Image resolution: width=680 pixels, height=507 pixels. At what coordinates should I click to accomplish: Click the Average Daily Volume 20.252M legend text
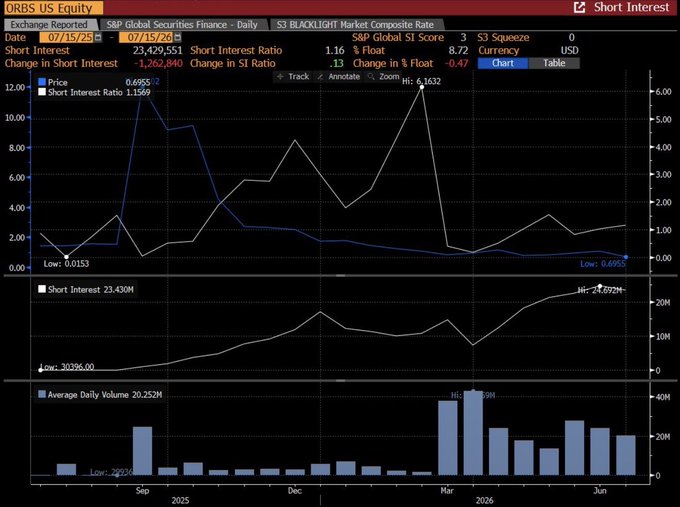click(105, 395)
